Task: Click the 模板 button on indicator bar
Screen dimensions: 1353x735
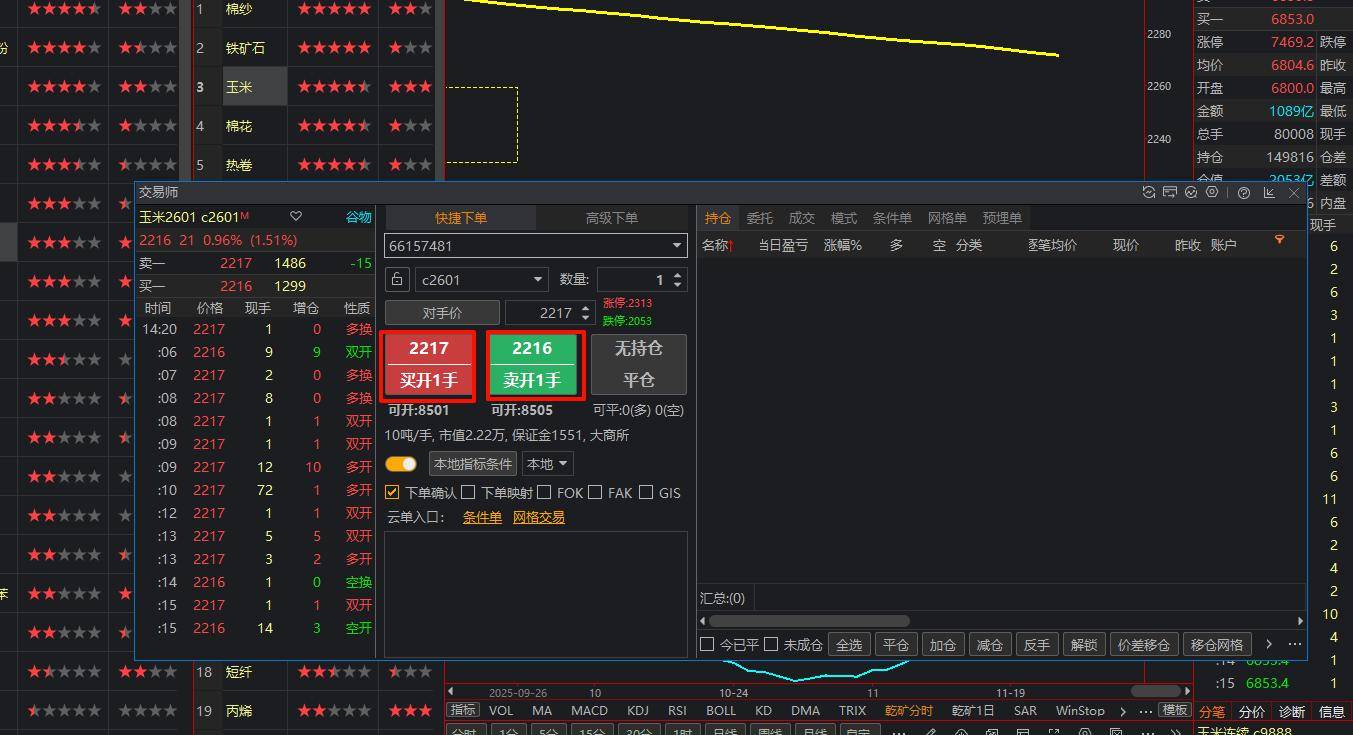Action: click(x=1174, y=711)
